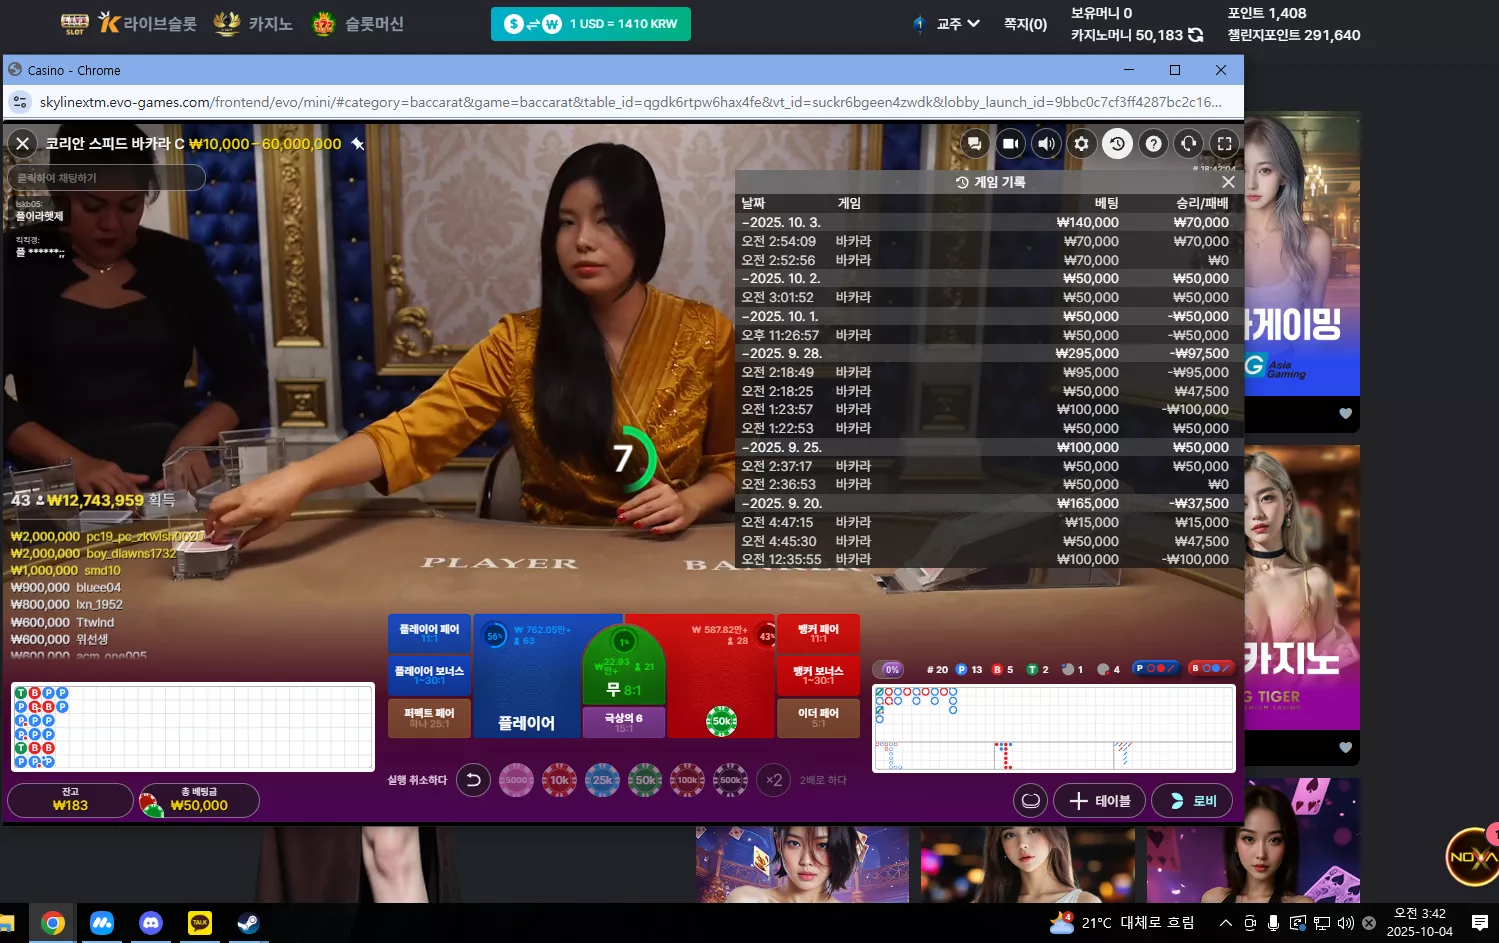This screenshot has height=943, width=1499.
Task: Place a bet on 퍼펙트 페어
Action: (429, 718)
